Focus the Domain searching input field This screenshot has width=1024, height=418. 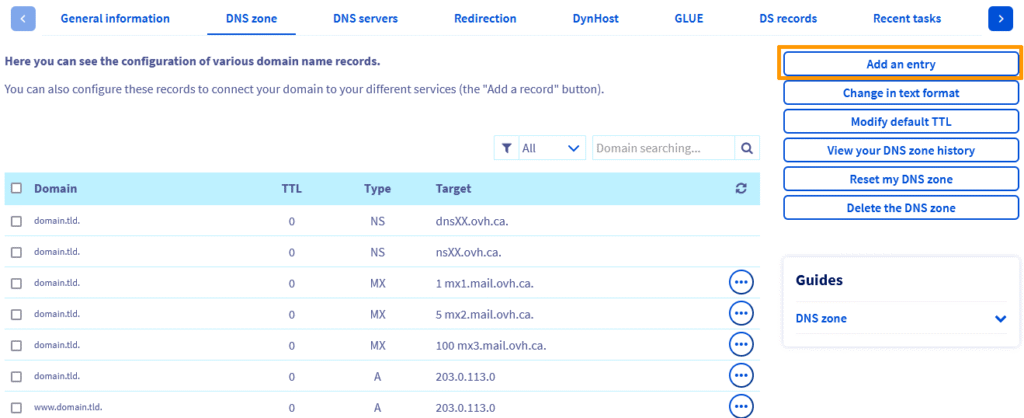(x=663, y=148)
